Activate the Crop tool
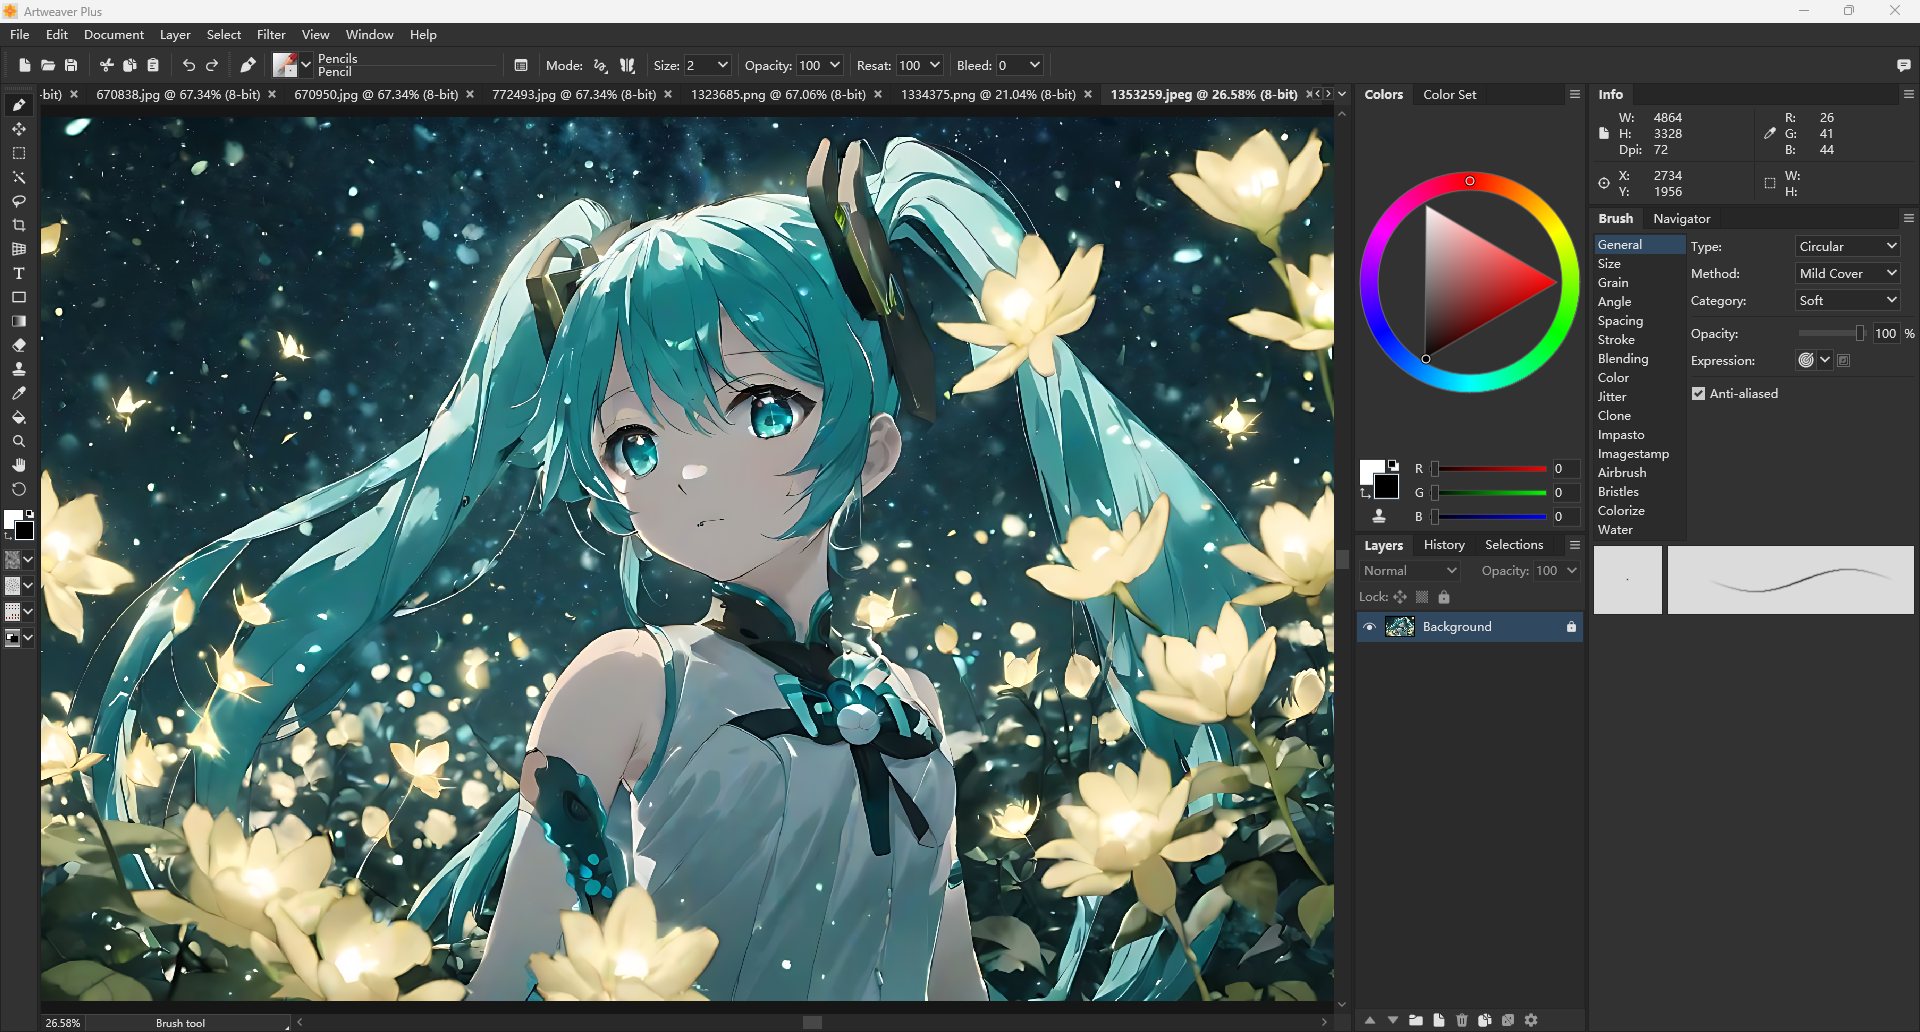This screenshot has height=1032, width=1920. tap(18, 225)
